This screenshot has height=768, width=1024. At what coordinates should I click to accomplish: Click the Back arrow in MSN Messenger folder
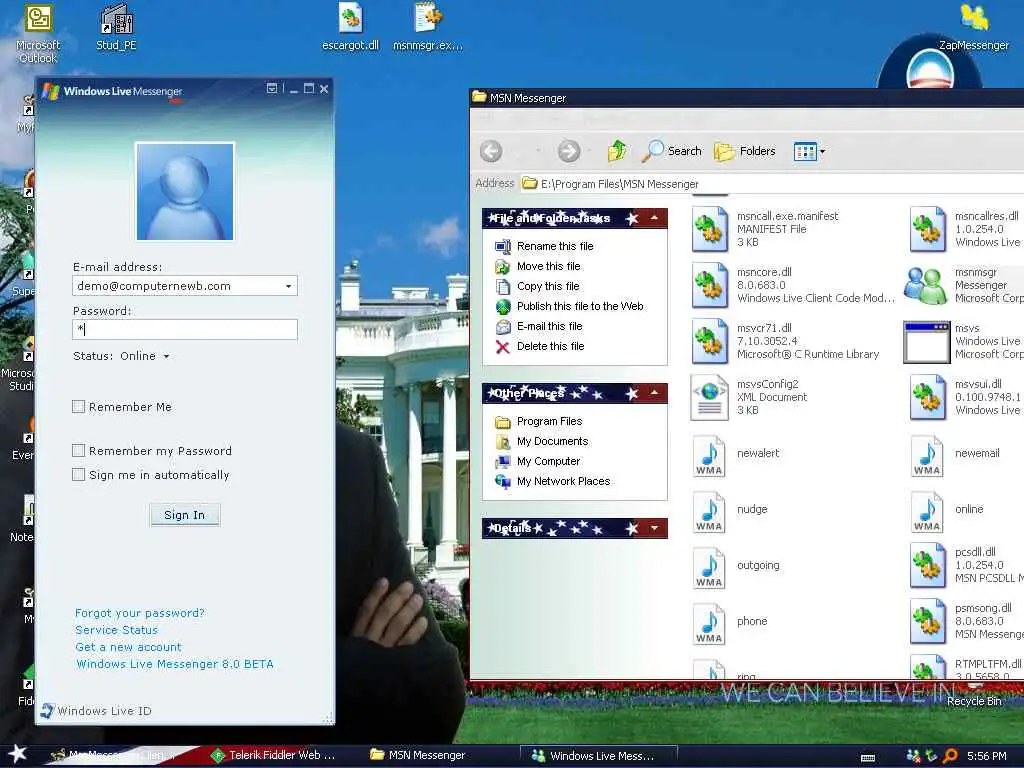coord(491,152)
